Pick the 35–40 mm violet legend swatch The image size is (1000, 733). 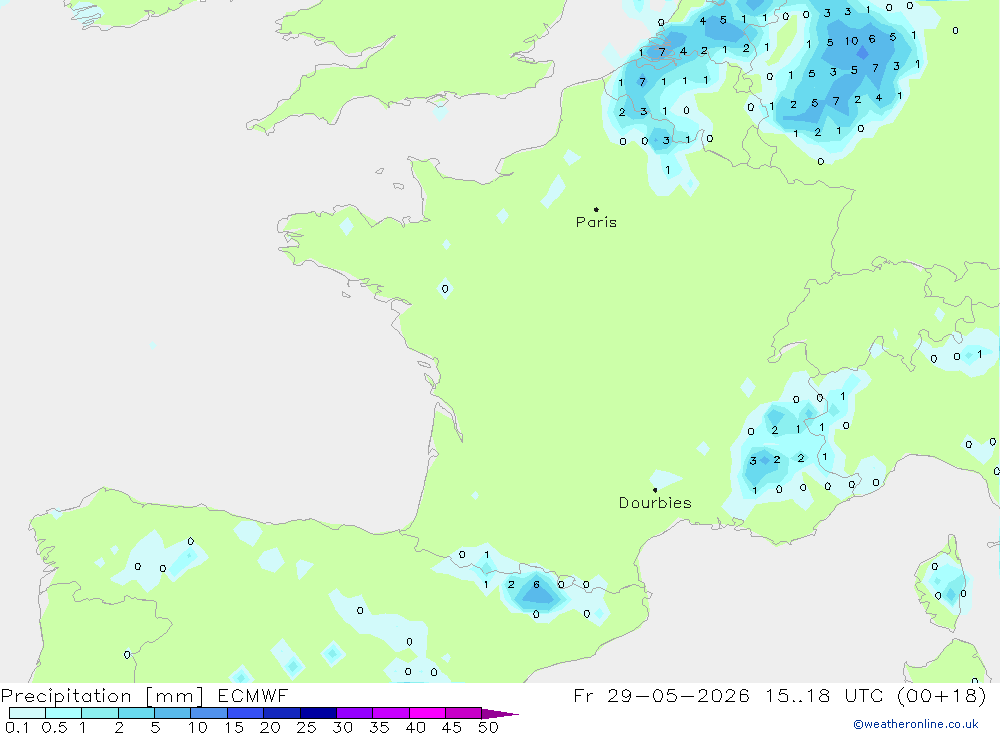pos(391,713)
